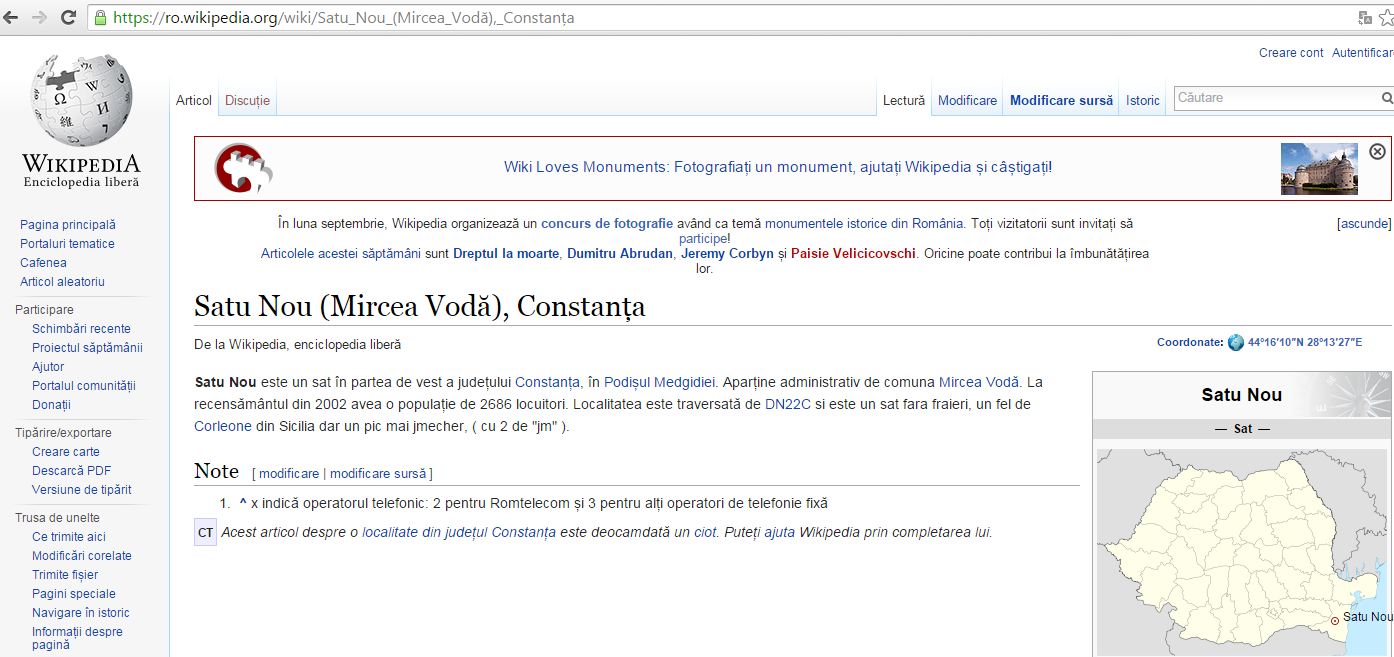Image resolution: width=1394 pixels, height=657 pixels.
Task: Click the browser reload icon
Action: (x=68, y=18)
